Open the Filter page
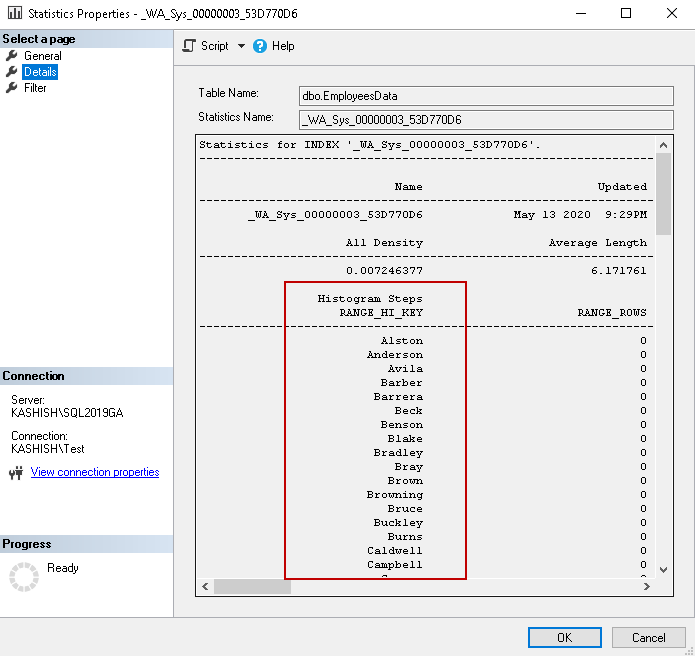Screen dimensions: 695x656 [x=35, y=88]
